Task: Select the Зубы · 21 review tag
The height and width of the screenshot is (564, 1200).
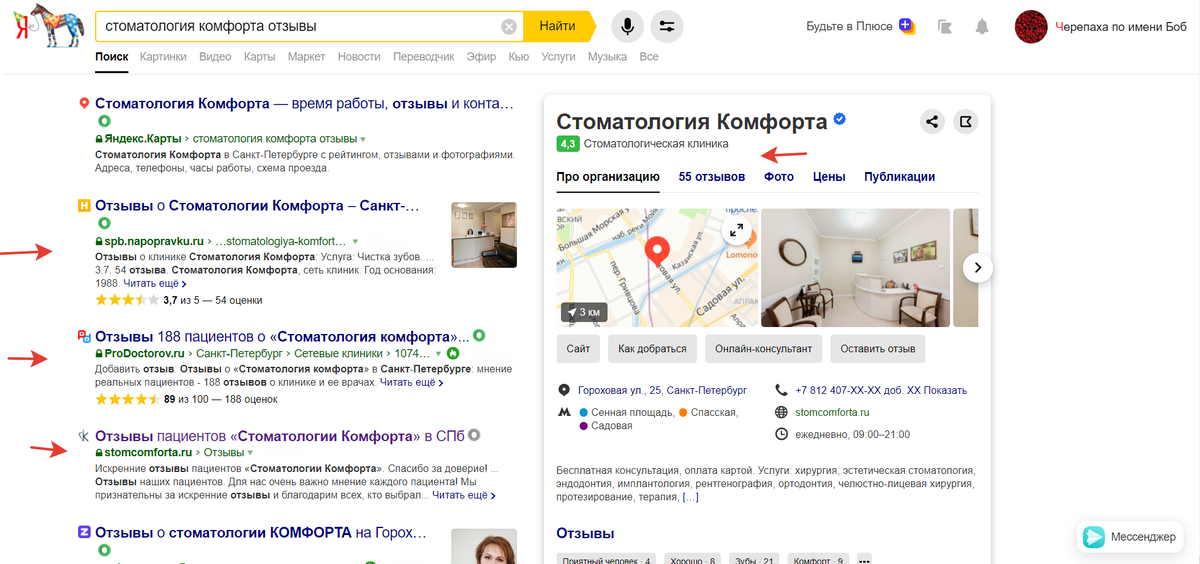Action: [752, 561]
